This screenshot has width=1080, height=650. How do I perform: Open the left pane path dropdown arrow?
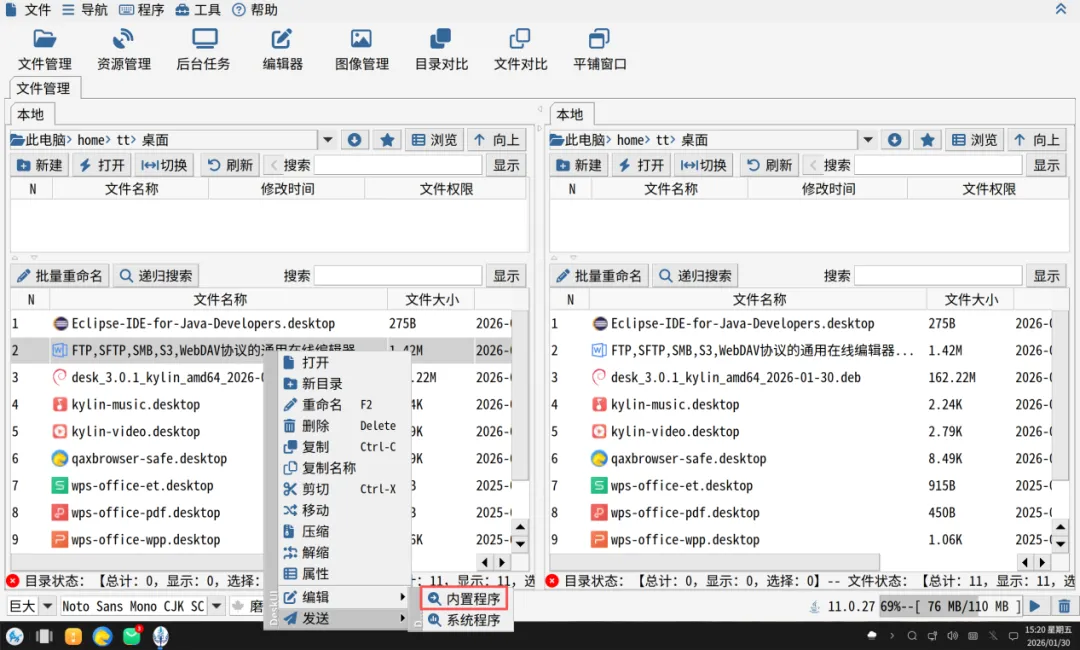coord(328,140)
